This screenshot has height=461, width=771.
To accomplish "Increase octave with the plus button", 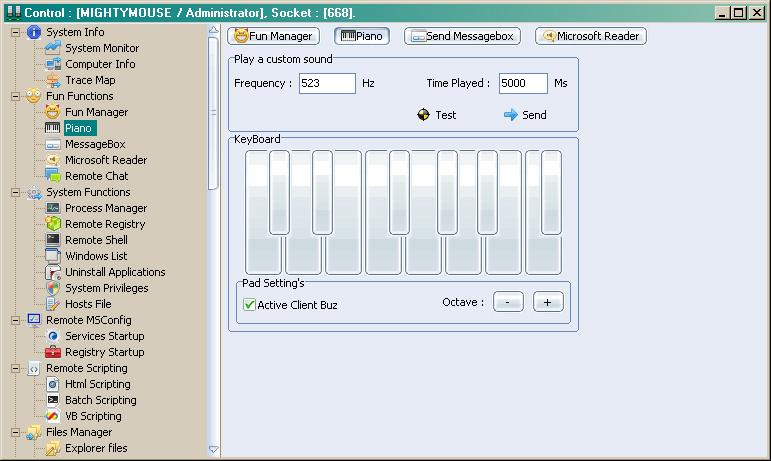I will tap(548, 302).
